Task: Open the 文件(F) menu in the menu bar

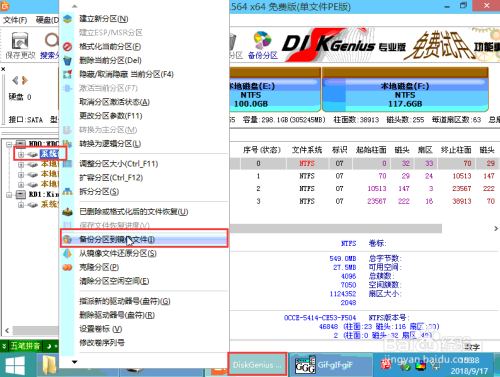Action: click(15, 20)
